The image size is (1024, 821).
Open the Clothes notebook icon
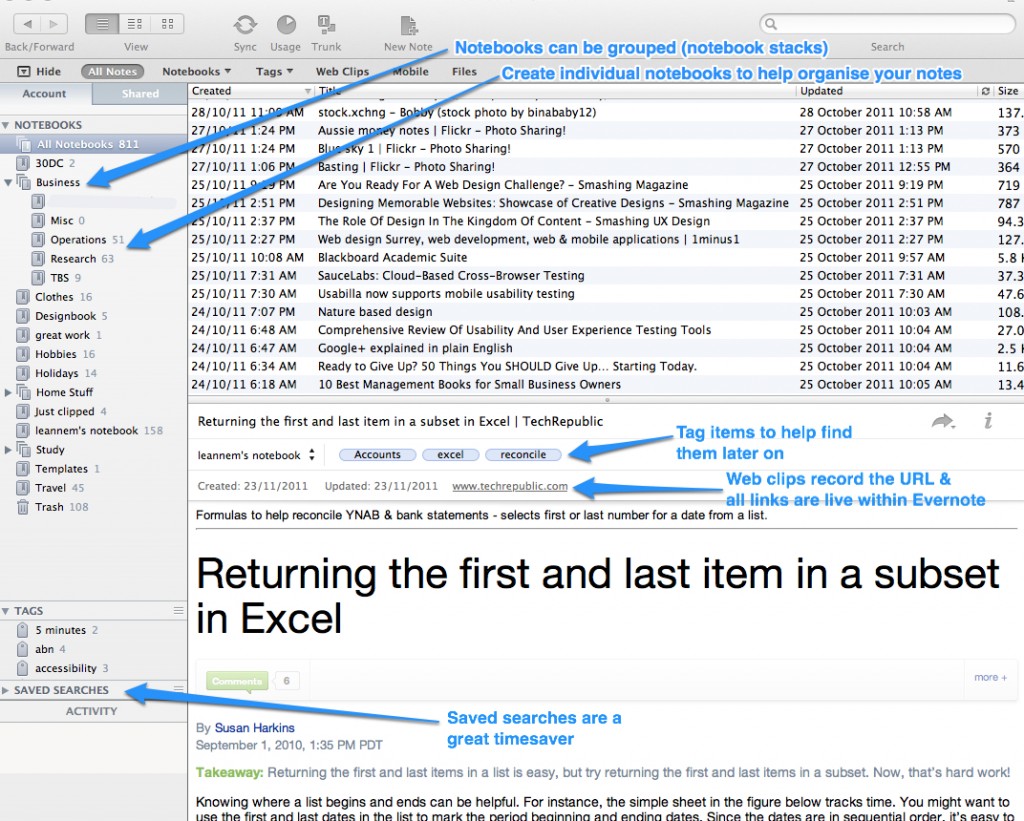(23, 297)
